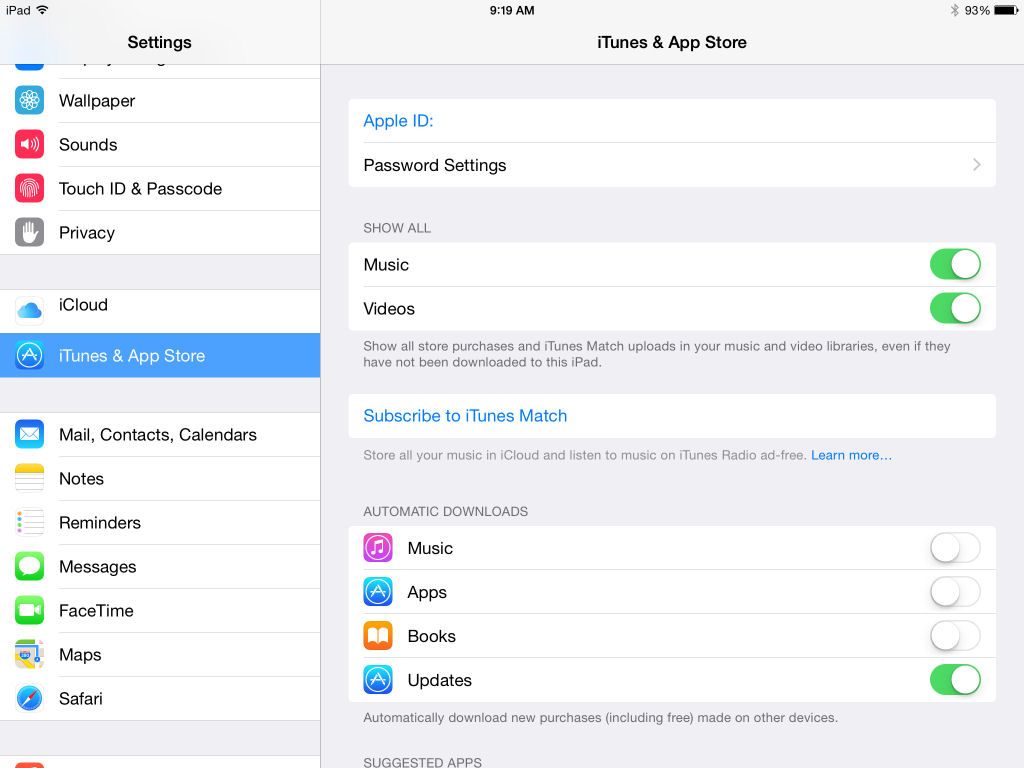Tap the Password Settings label
Image resolution: width=1024 pixels, height=768 pixels.
tap(435, 165)
